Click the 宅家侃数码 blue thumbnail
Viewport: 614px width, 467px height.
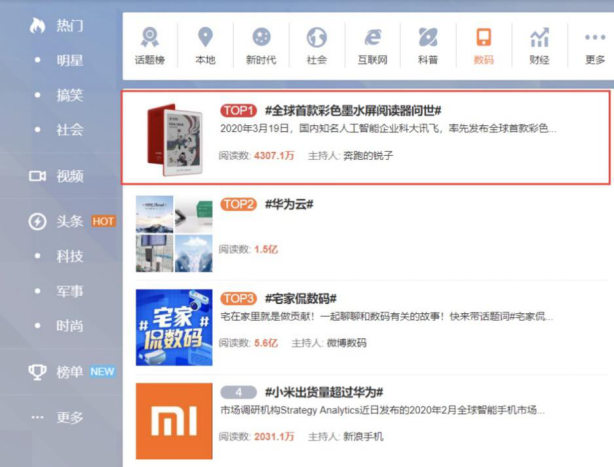coord(174,328)
